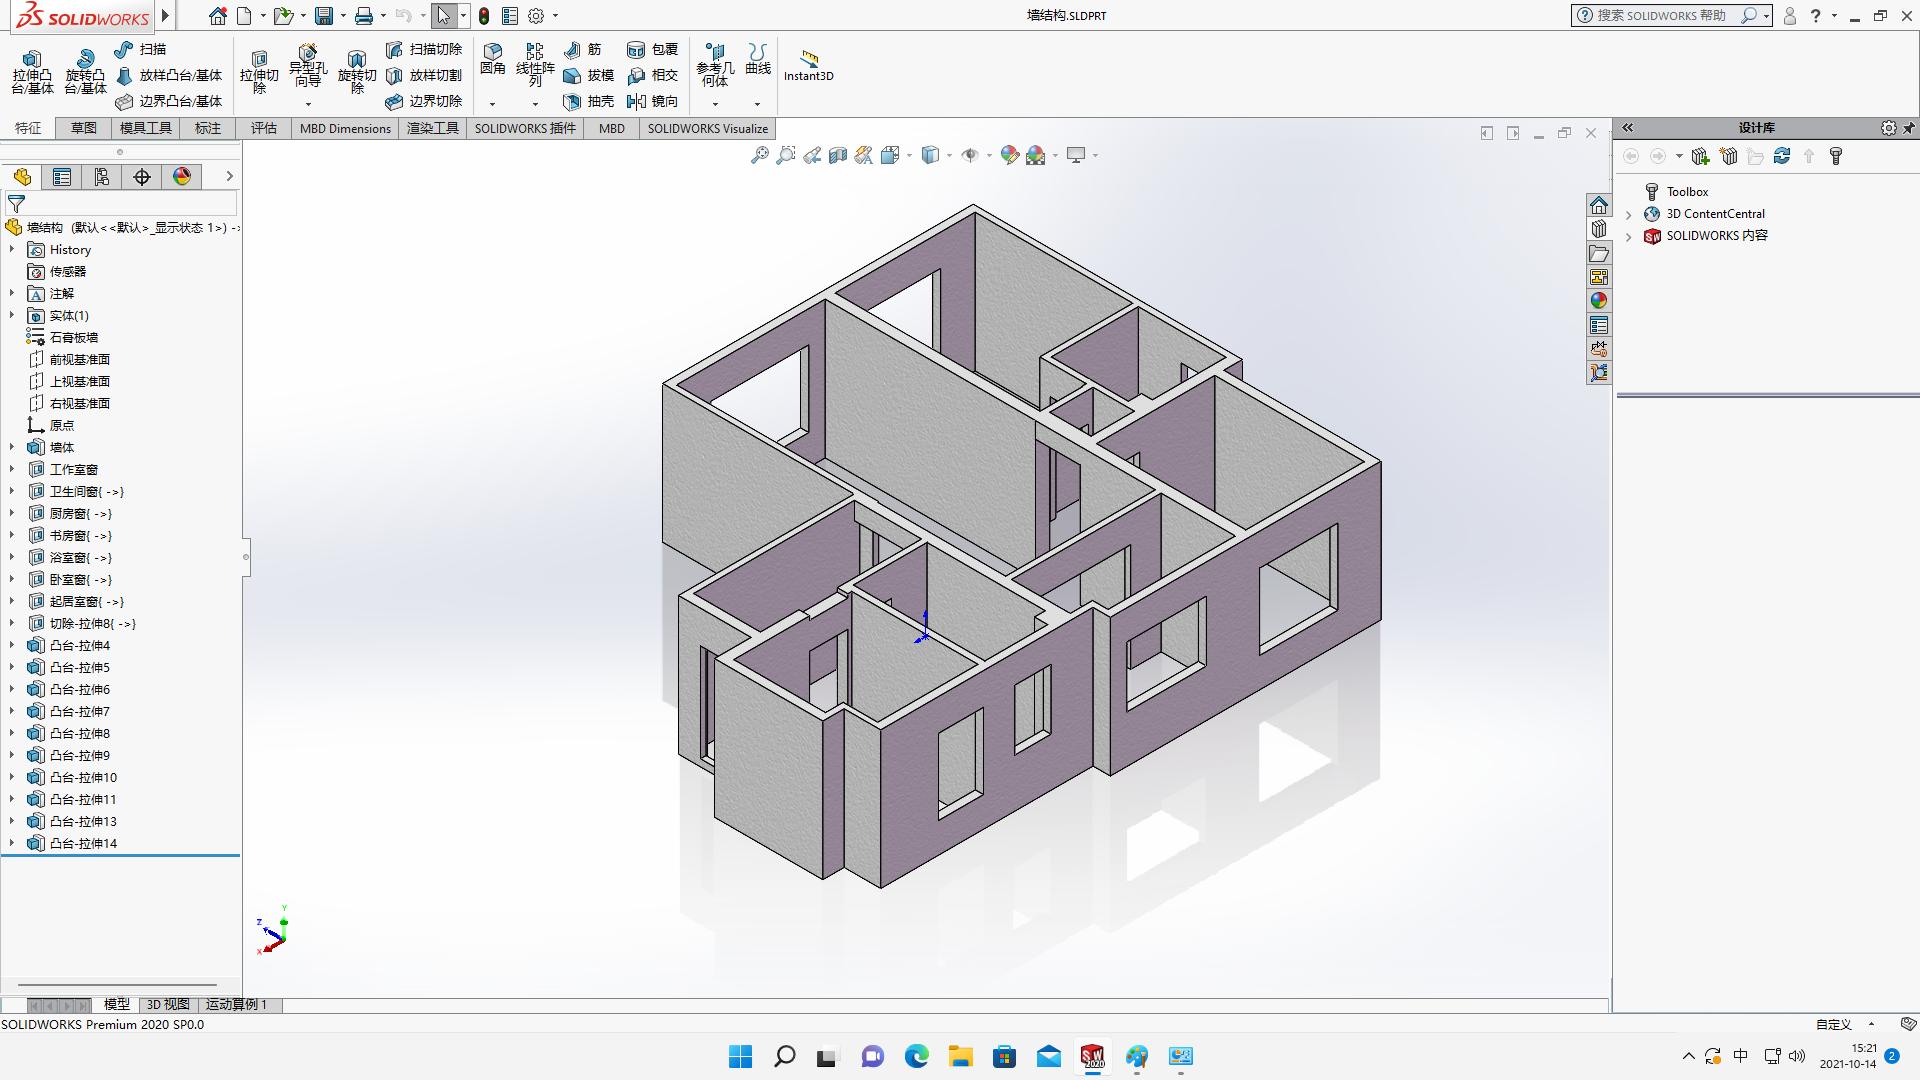Toggle Hide/Show Items eye icon
Screen dimensions: 1920x1080
click(x=969, y=155)
